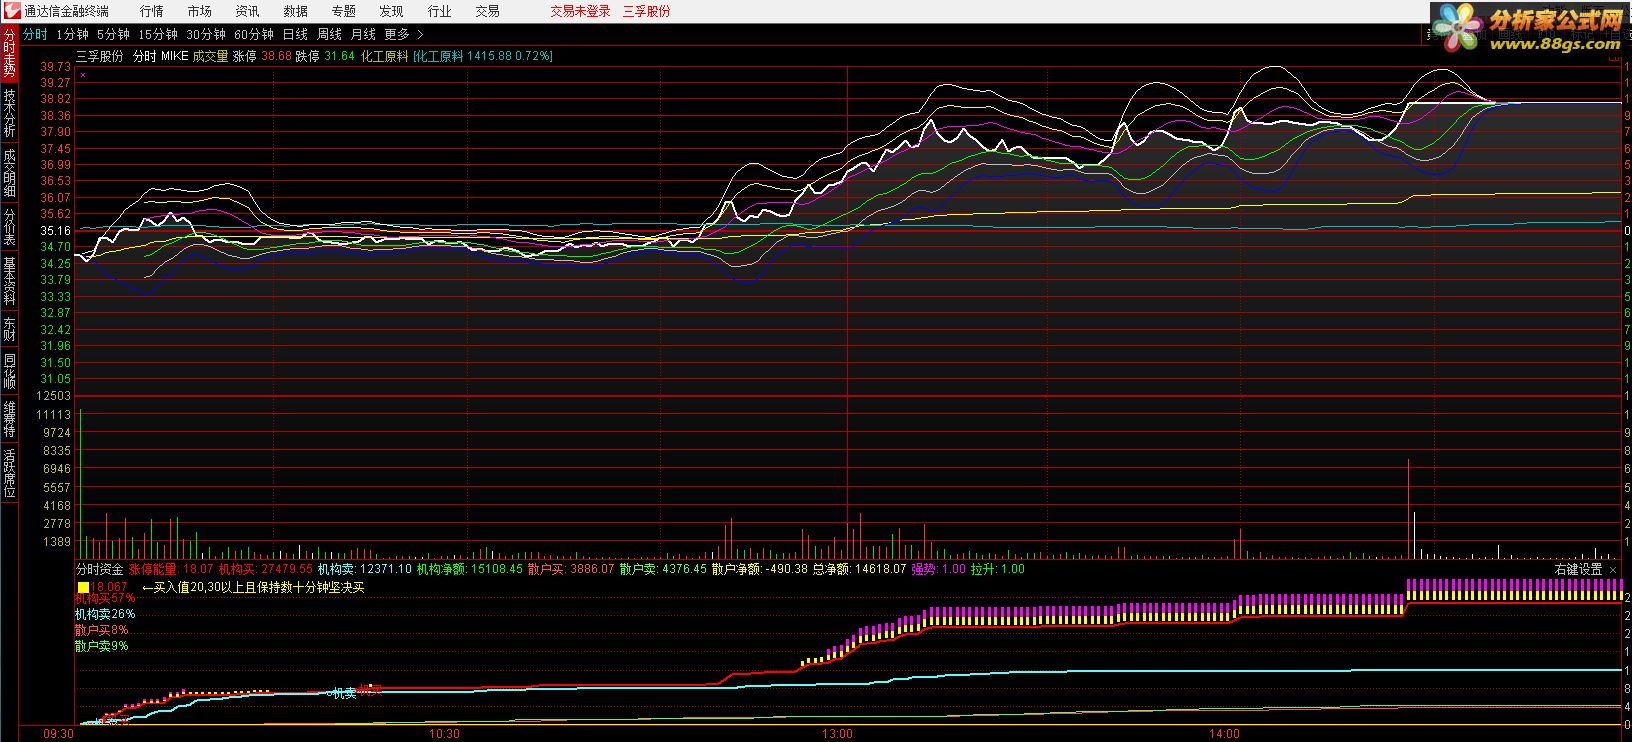Screen dimensions: 1632x742
Task: Open the 发现 menu
Action: click(x=391, y=11)
